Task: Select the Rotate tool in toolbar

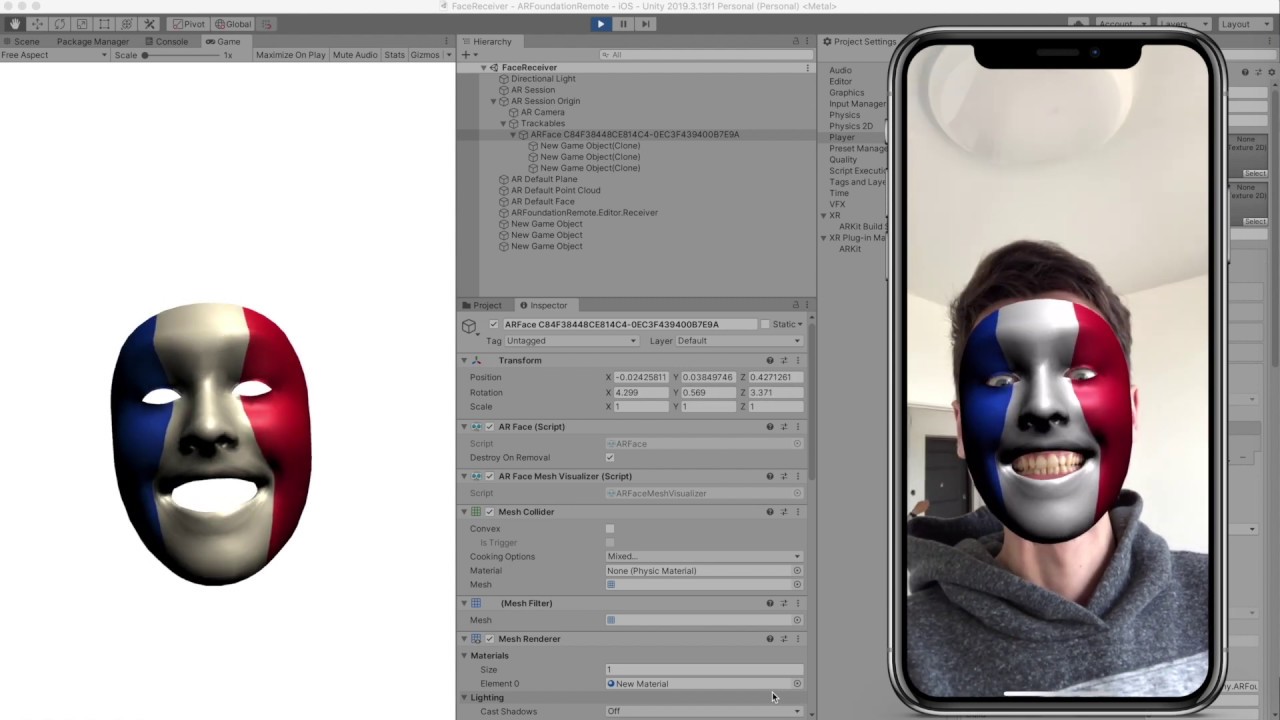Action: point(59,24)
